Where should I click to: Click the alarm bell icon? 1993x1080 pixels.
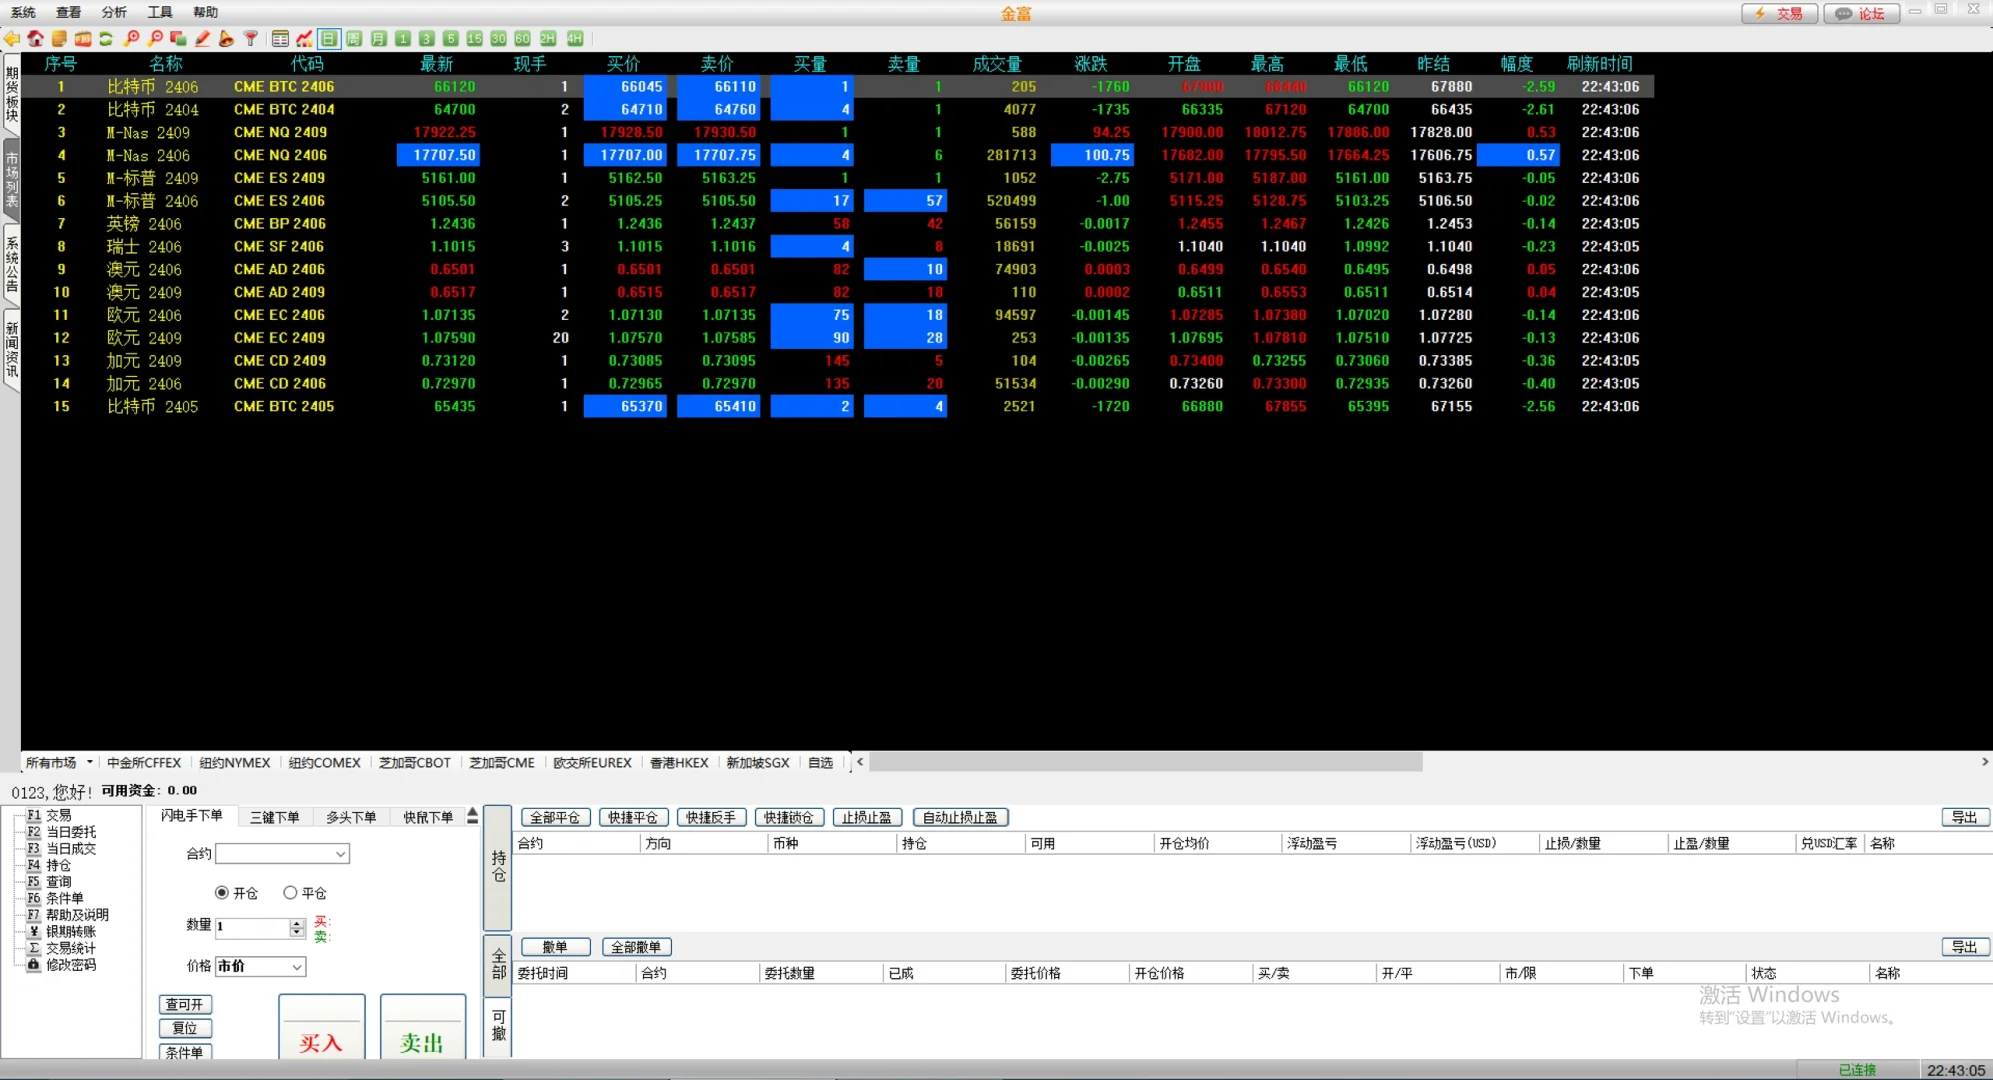click(x=227, y=39)
